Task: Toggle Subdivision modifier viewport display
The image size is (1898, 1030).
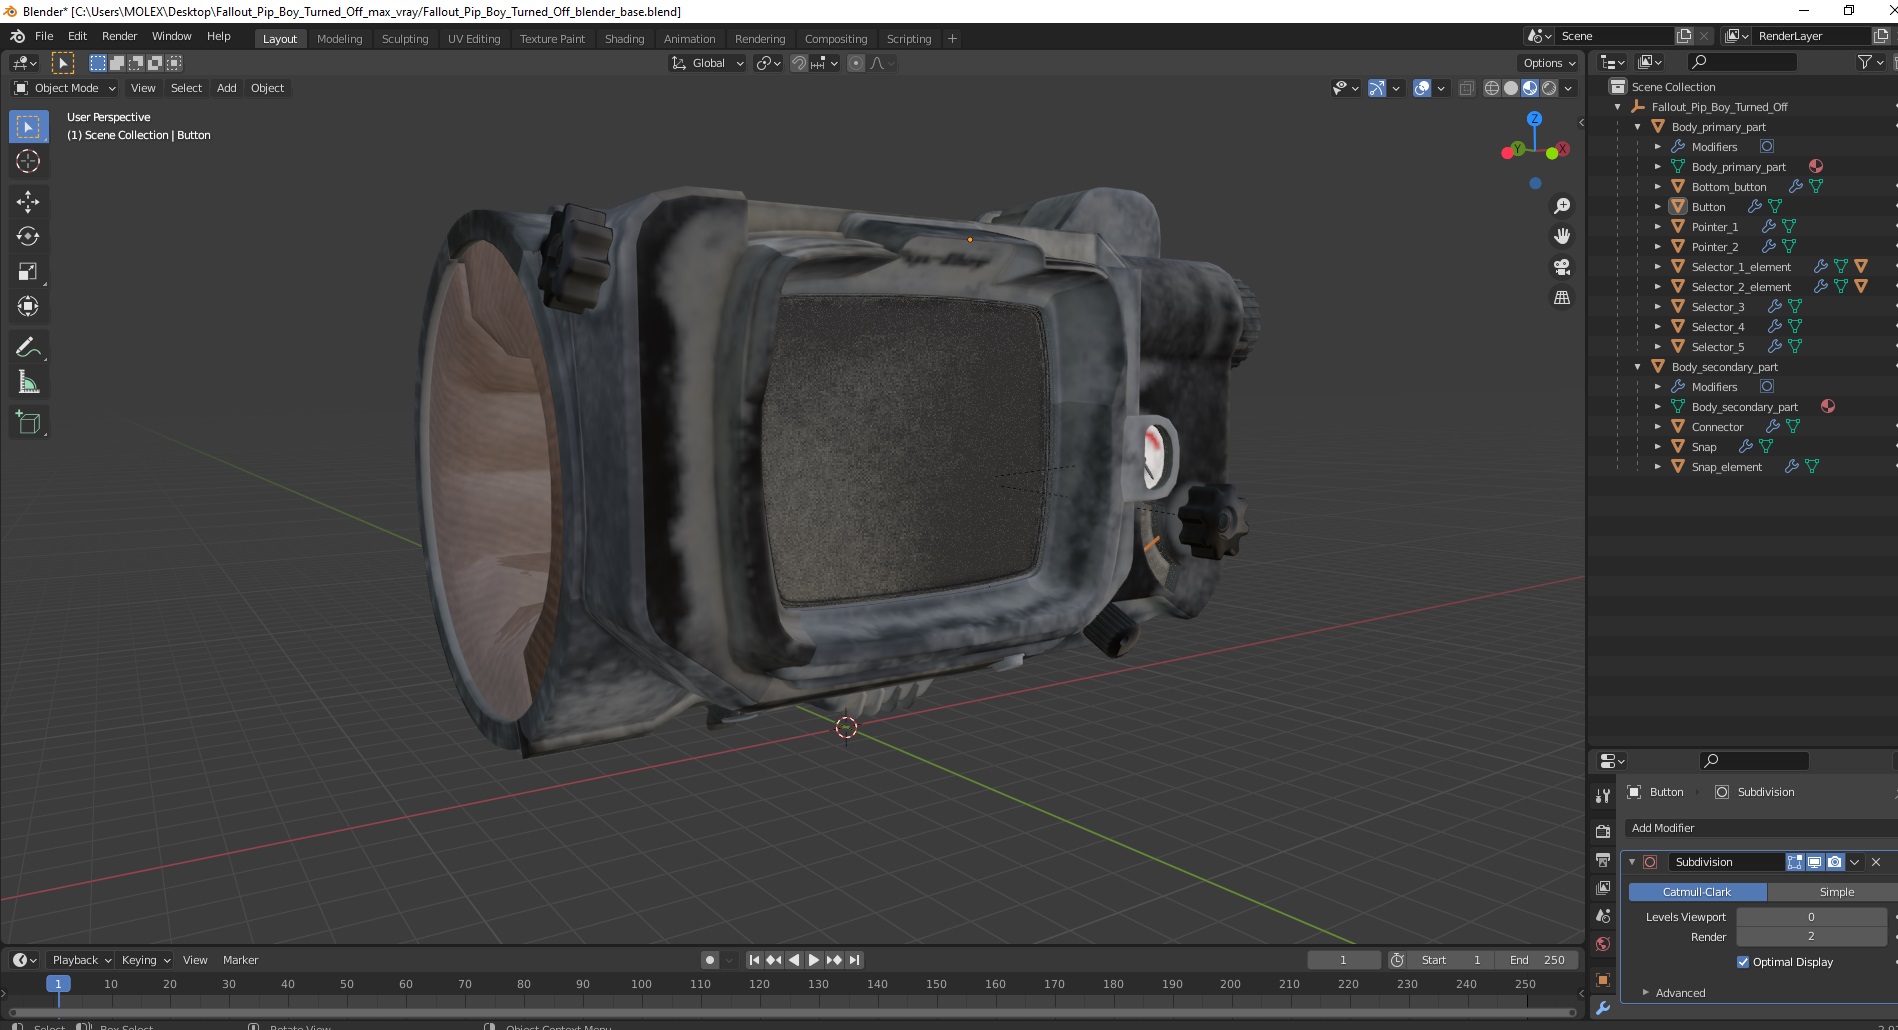Action: pyautogui.click(x=1815, y=862)
